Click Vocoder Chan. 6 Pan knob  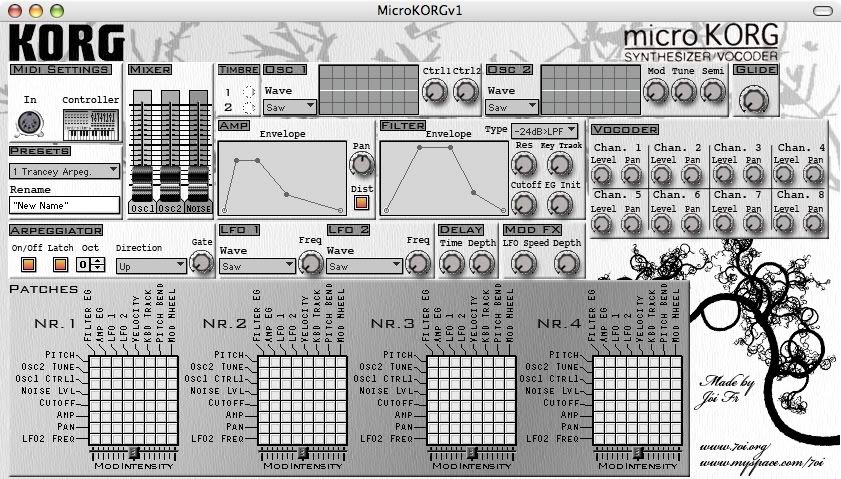click(691, 224)
